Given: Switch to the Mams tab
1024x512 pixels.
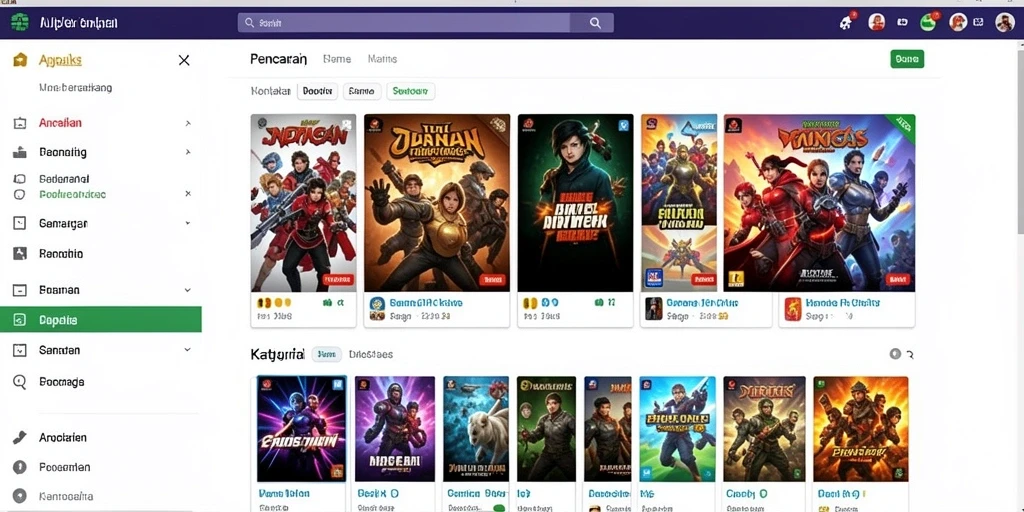Looking at the screenshot, I should (x=382, y=59).
